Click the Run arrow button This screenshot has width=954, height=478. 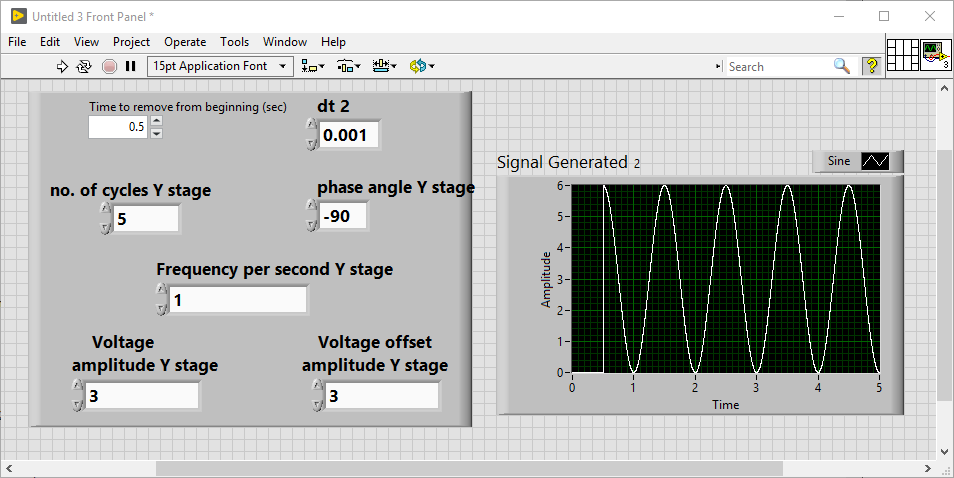[x=62, y=66]
